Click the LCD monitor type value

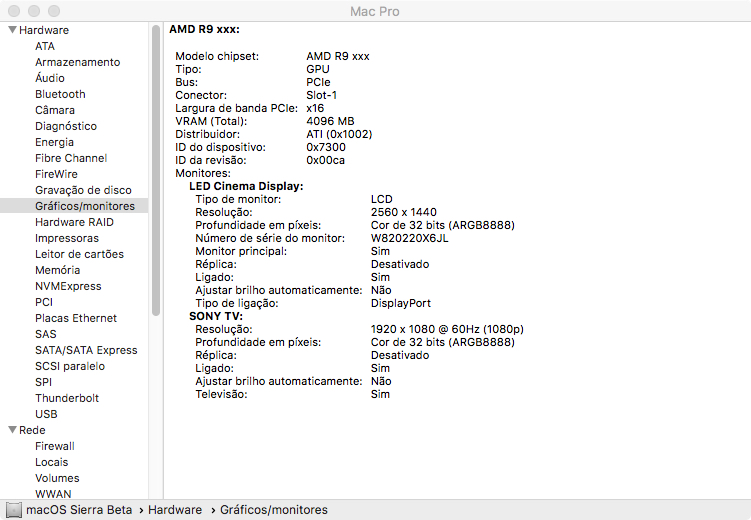point(381,199)
